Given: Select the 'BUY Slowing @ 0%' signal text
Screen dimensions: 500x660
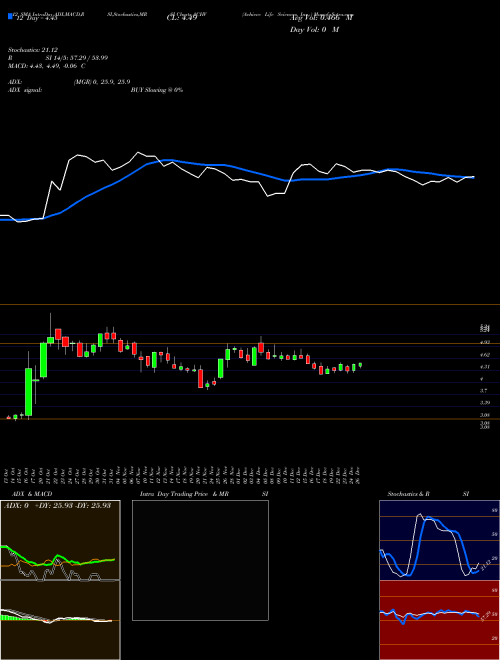Looking at the screenshot, I should 157,90.
